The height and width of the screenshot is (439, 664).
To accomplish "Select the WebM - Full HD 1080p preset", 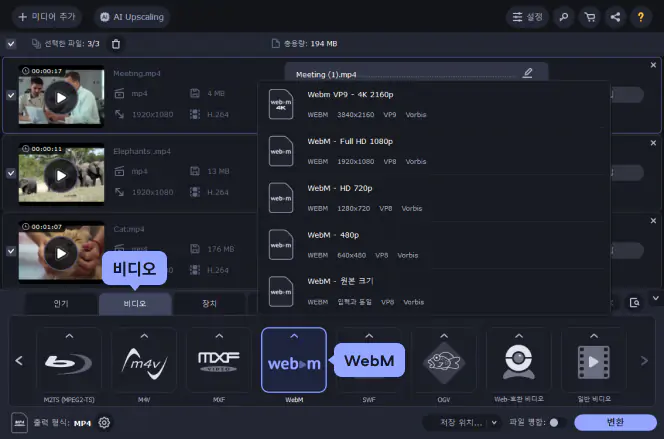I will coord(434,151).
